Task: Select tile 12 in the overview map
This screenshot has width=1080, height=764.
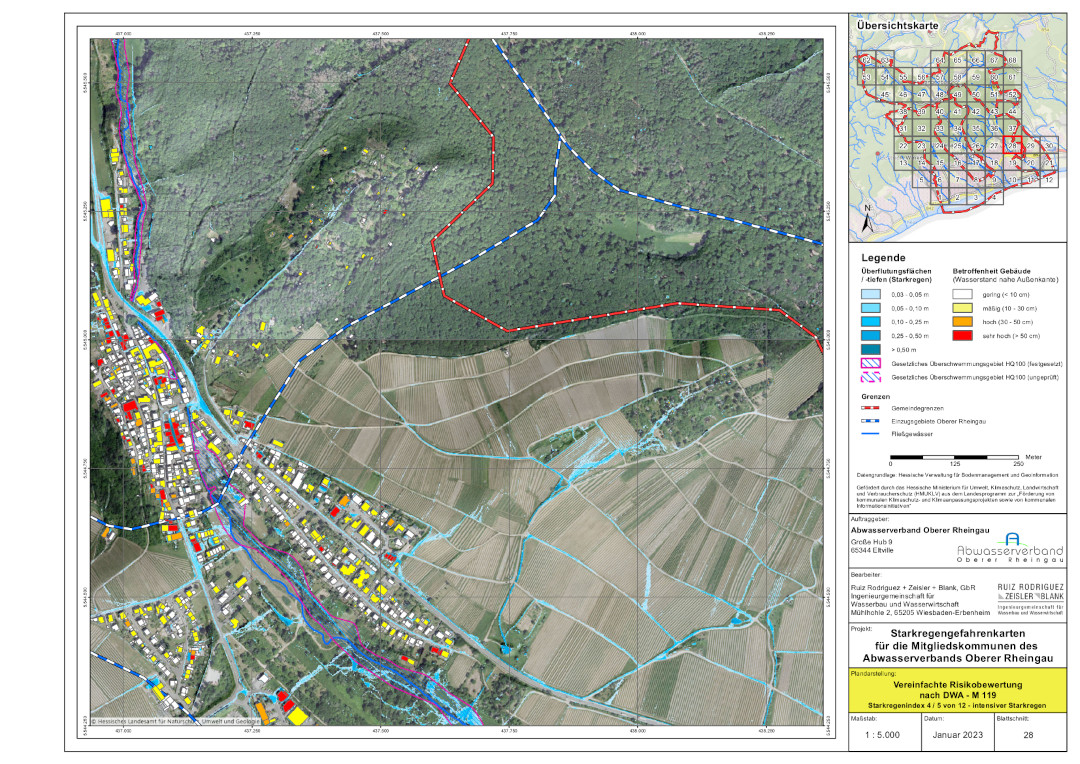Action: coord(1048,180)
